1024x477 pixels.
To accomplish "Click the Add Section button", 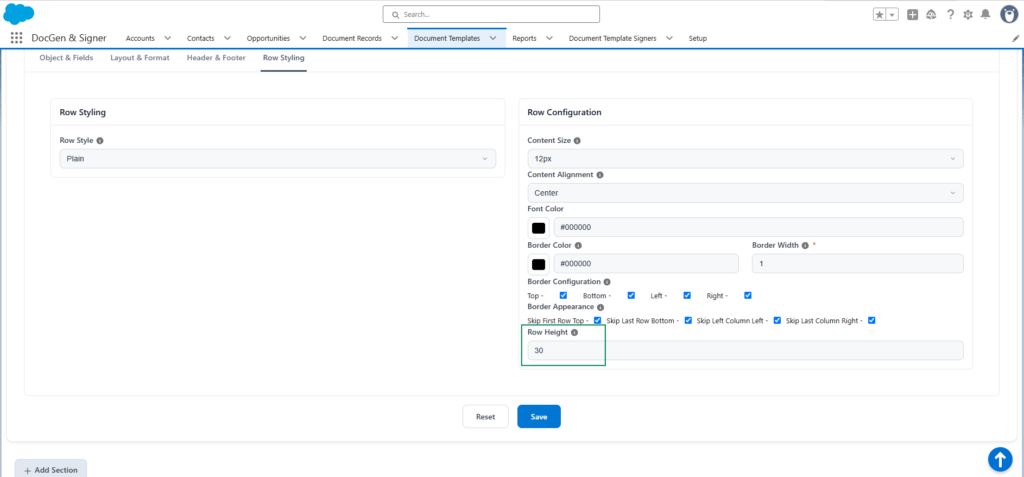I will pyautogui.click(x=50, y=469).
